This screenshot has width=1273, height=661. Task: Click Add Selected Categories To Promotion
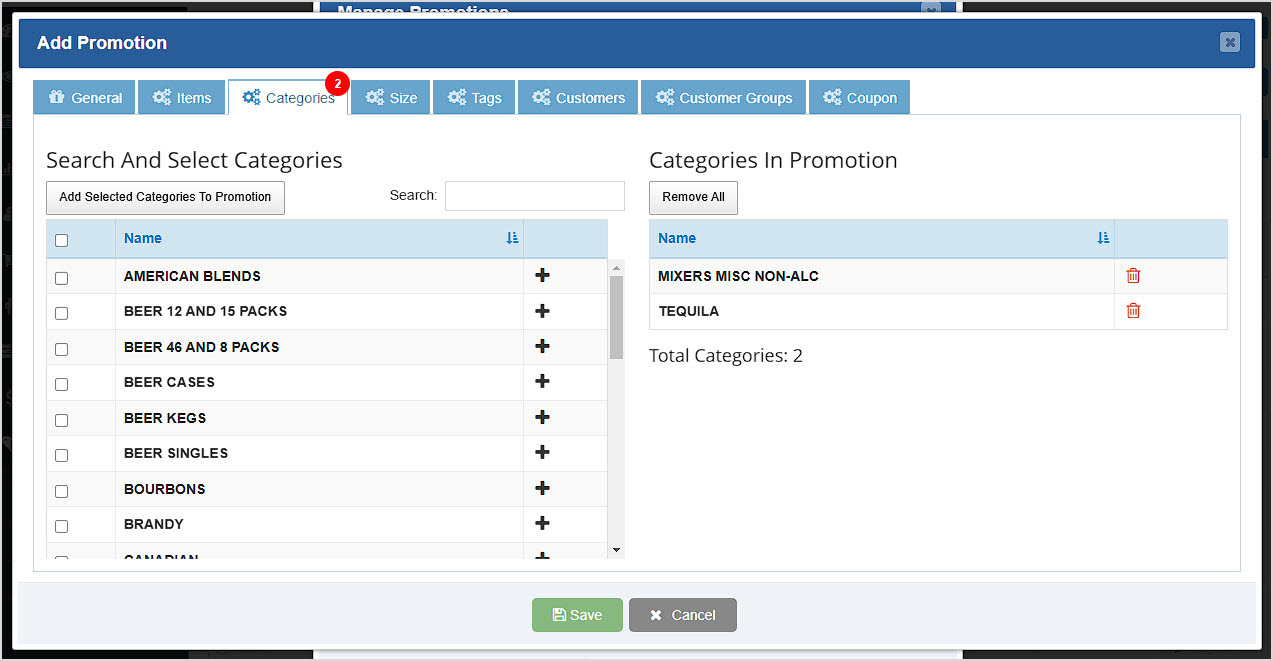point(165,197)
